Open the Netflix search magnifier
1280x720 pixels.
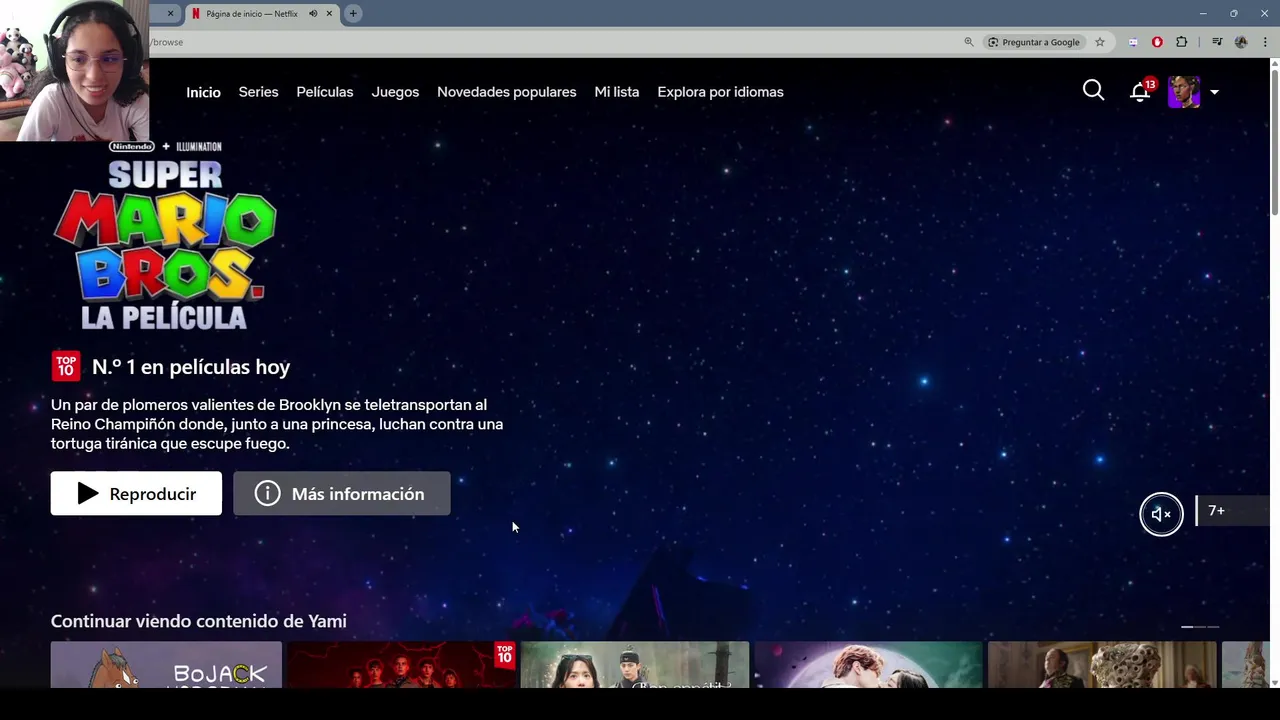(1093, 91)
